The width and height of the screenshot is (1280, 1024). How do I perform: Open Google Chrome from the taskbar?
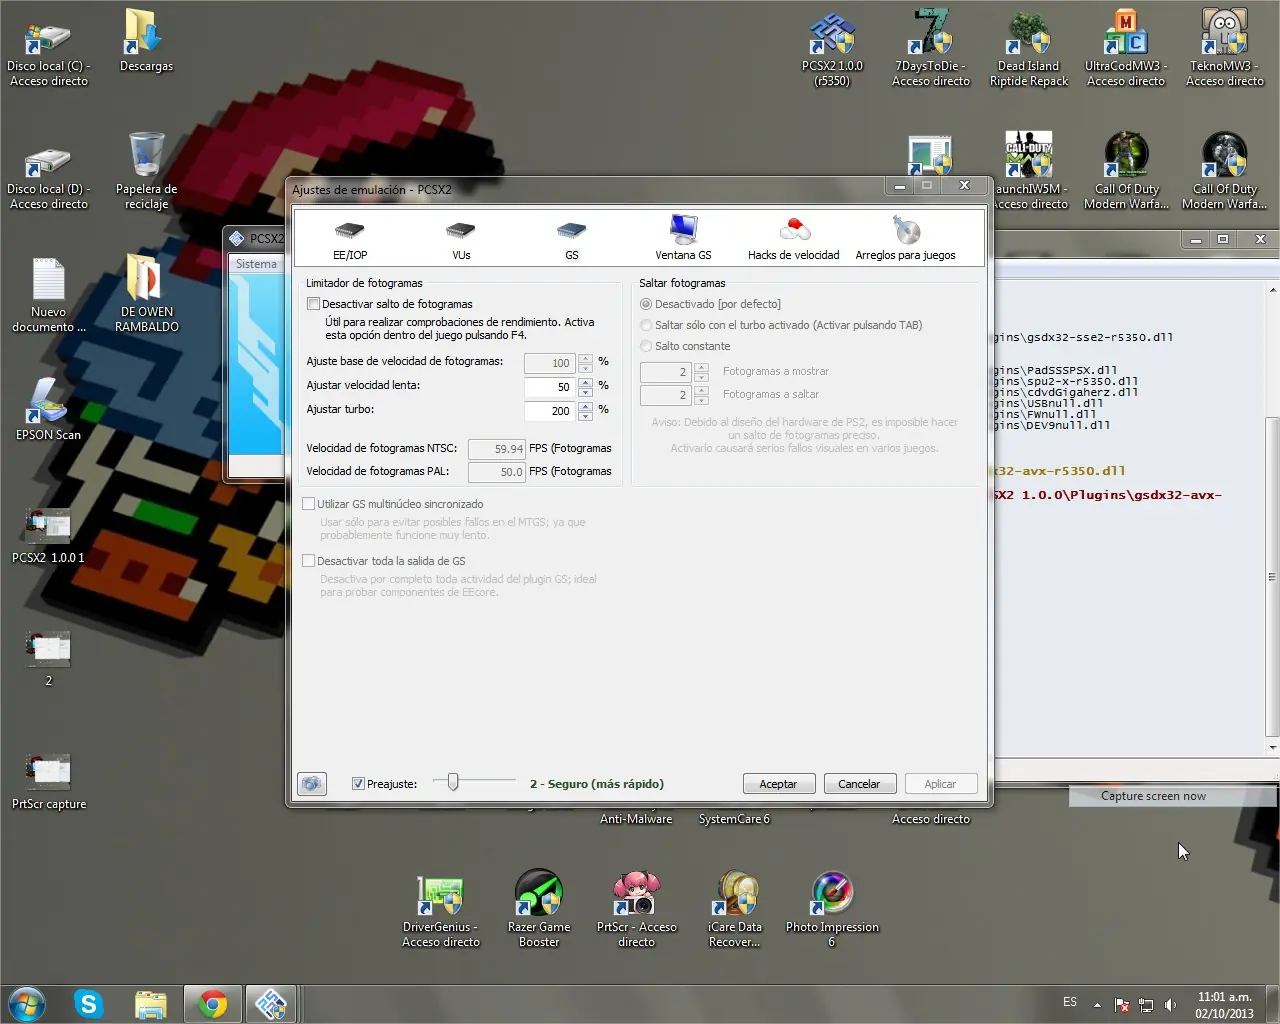(212, 1004)
